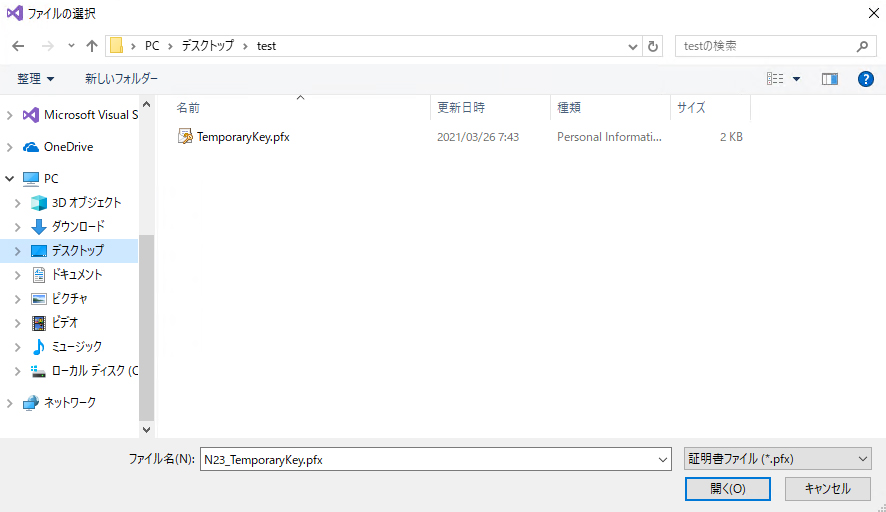This screenshot has width=886, height=512.
Task: Click 2 KB size cell
Action: coord(731,137)
